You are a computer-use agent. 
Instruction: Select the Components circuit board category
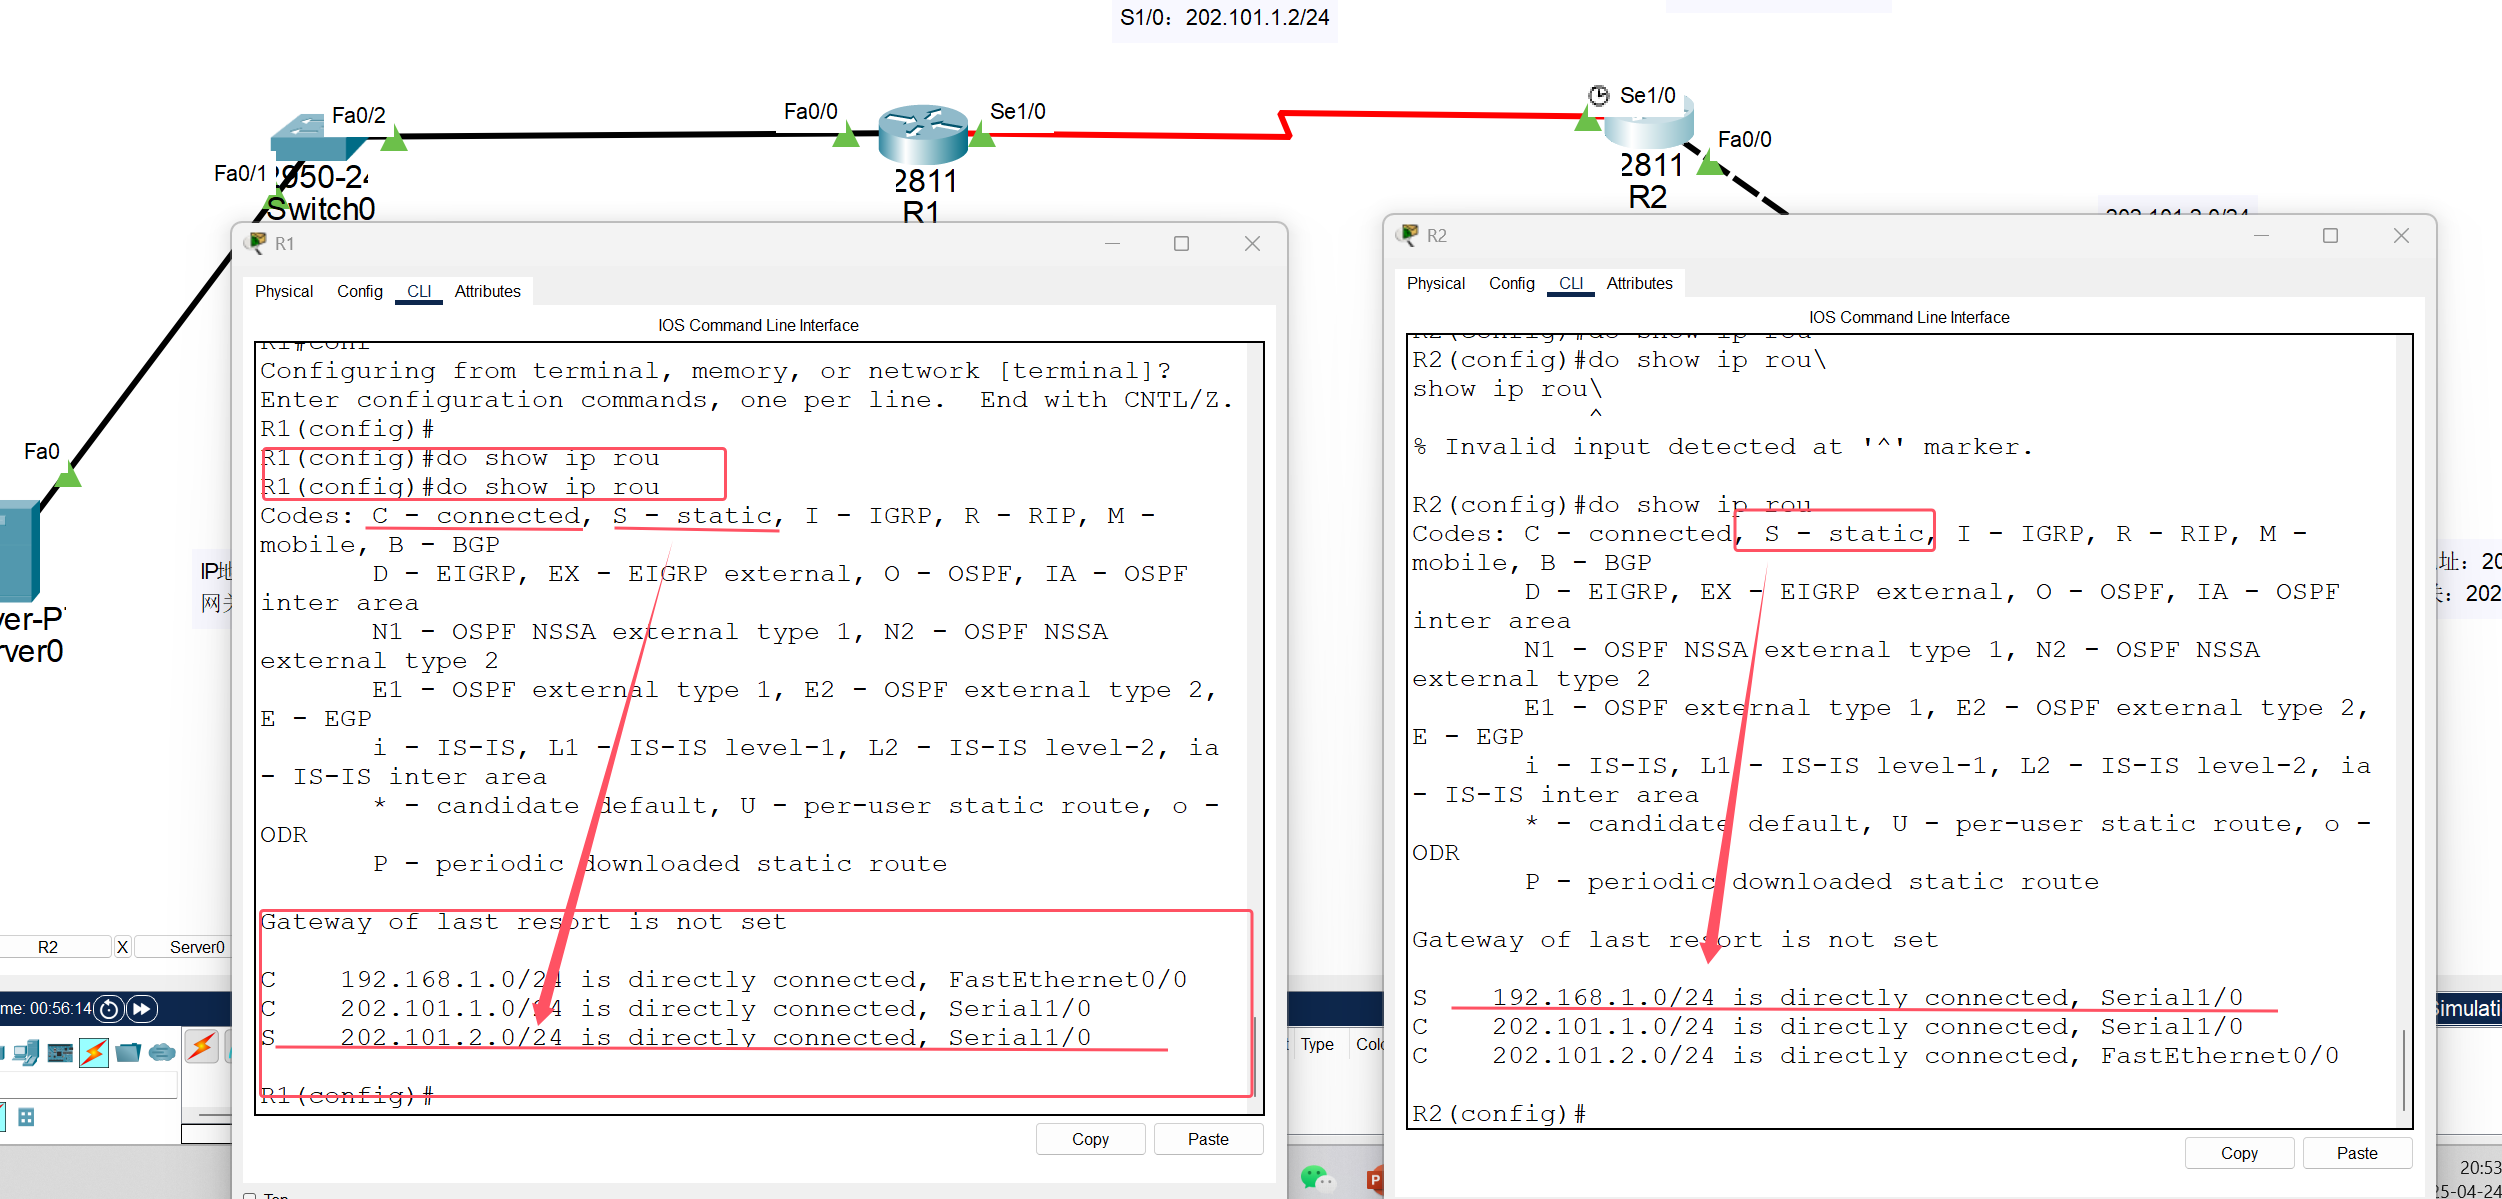(60, 1052)
